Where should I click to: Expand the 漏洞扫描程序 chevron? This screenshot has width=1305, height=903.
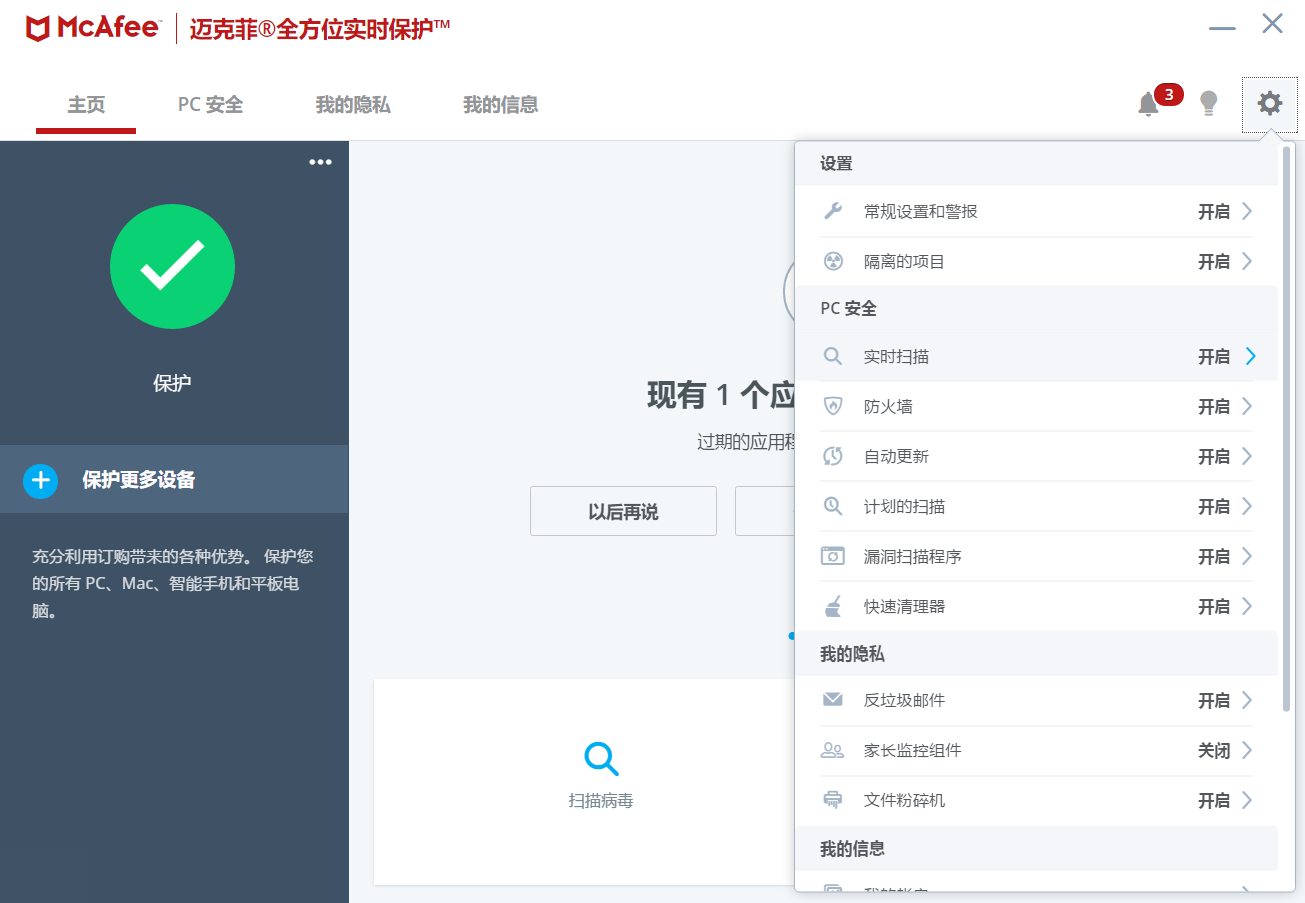[x=1247, y=556]
